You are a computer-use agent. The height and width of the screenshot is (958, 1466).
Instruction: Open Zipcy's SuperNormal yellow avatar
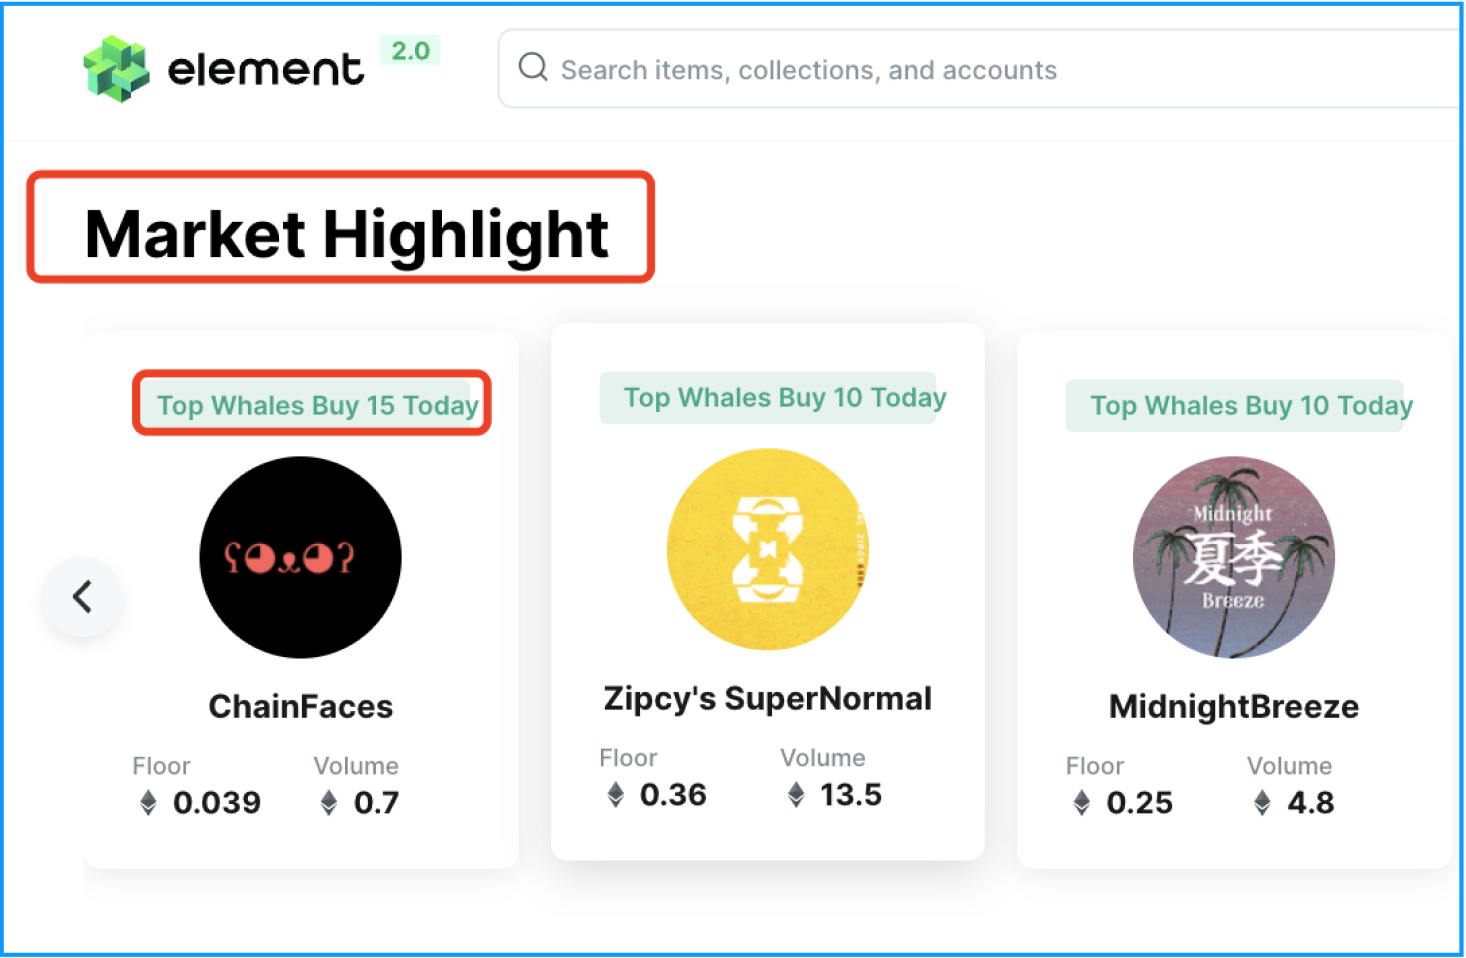click(x=767, y=549)
